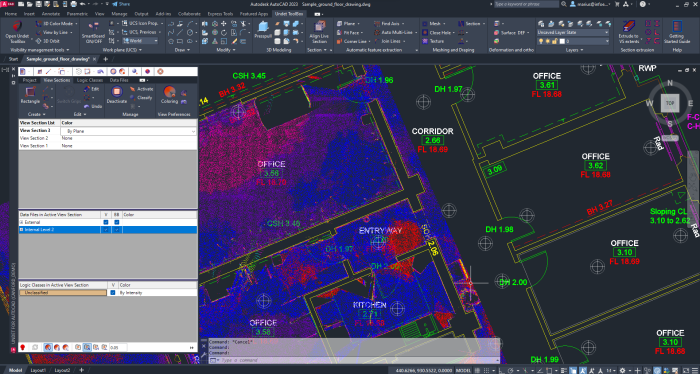Click the Presspull tool
The image size is (700, 374).
pos(263,30)
